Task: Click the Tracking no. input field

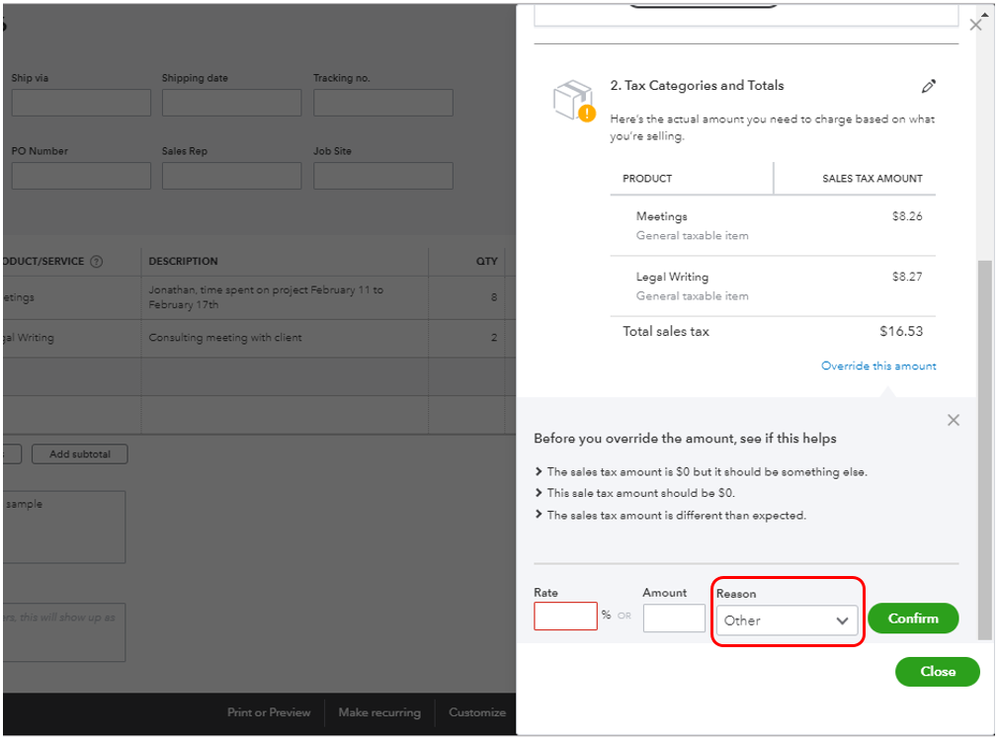Action: tap(383, 103)
